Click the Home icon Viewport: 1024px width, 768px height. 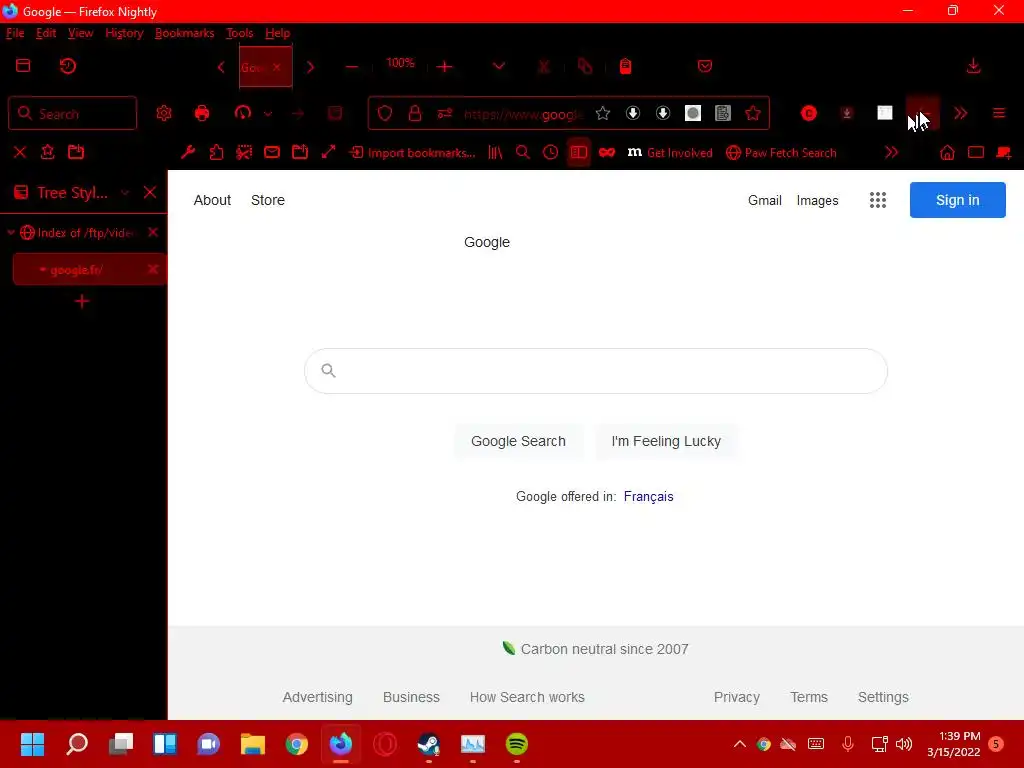[947, 152]
